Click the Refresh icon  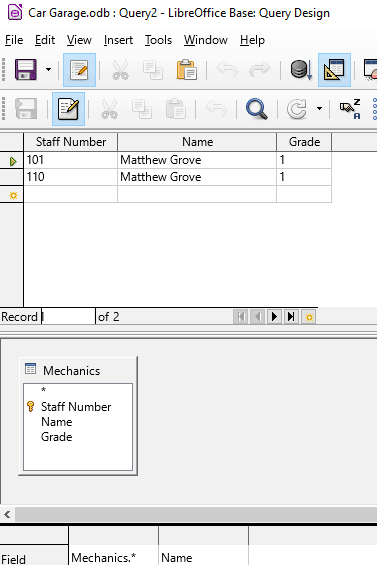pyautogui.click(x=297, y=109)
